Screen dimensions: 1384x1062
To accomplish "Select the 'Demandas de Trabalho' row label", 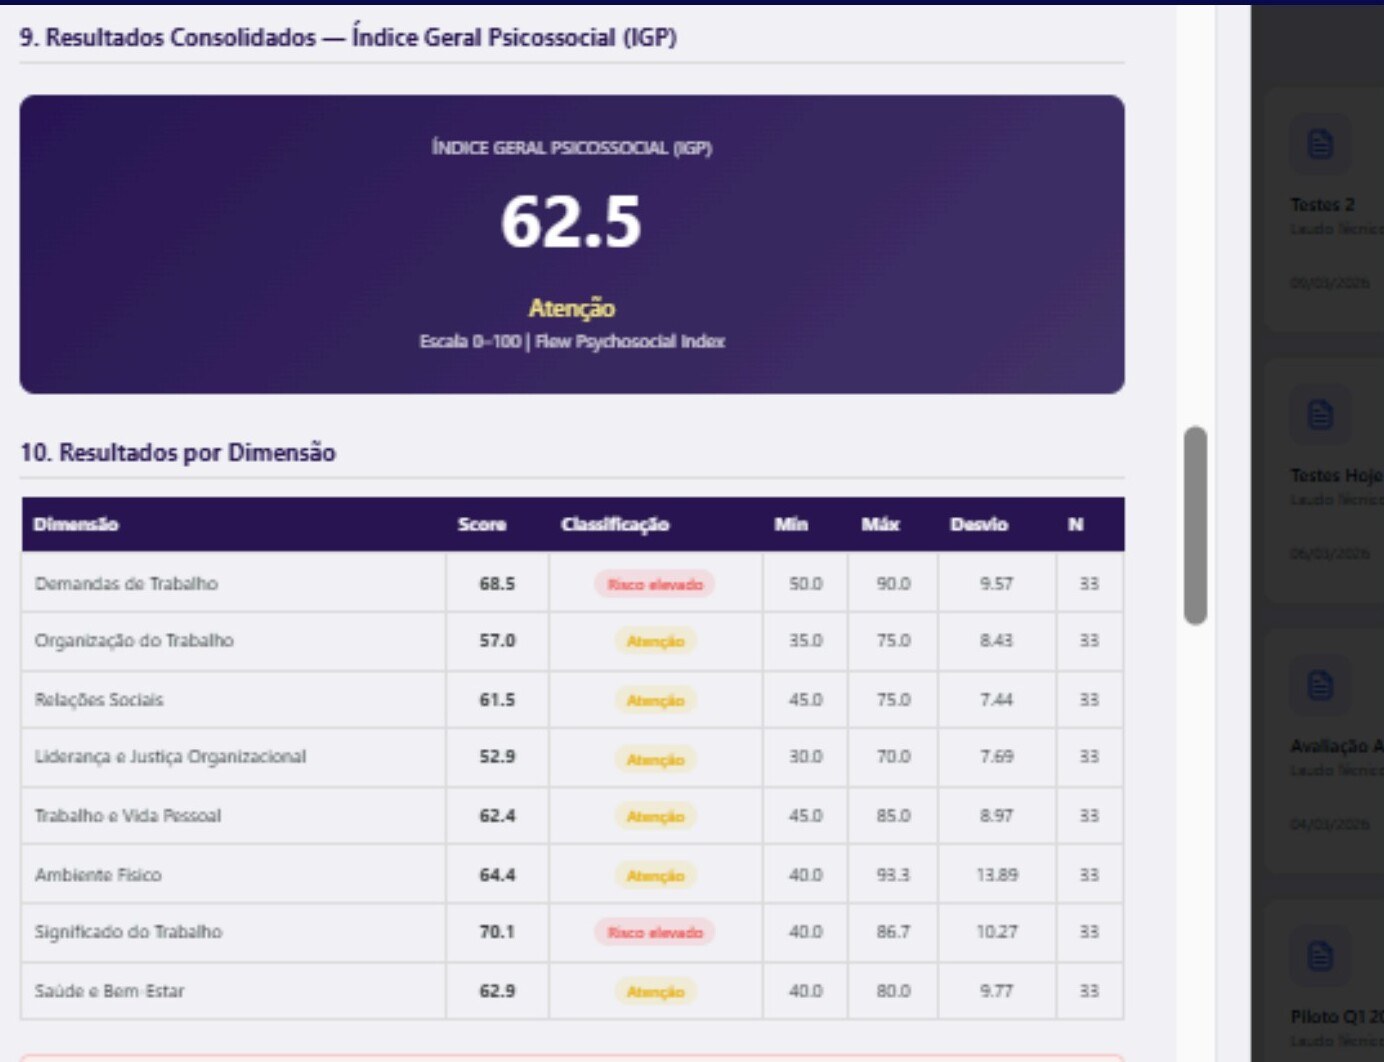I will 126,584.
